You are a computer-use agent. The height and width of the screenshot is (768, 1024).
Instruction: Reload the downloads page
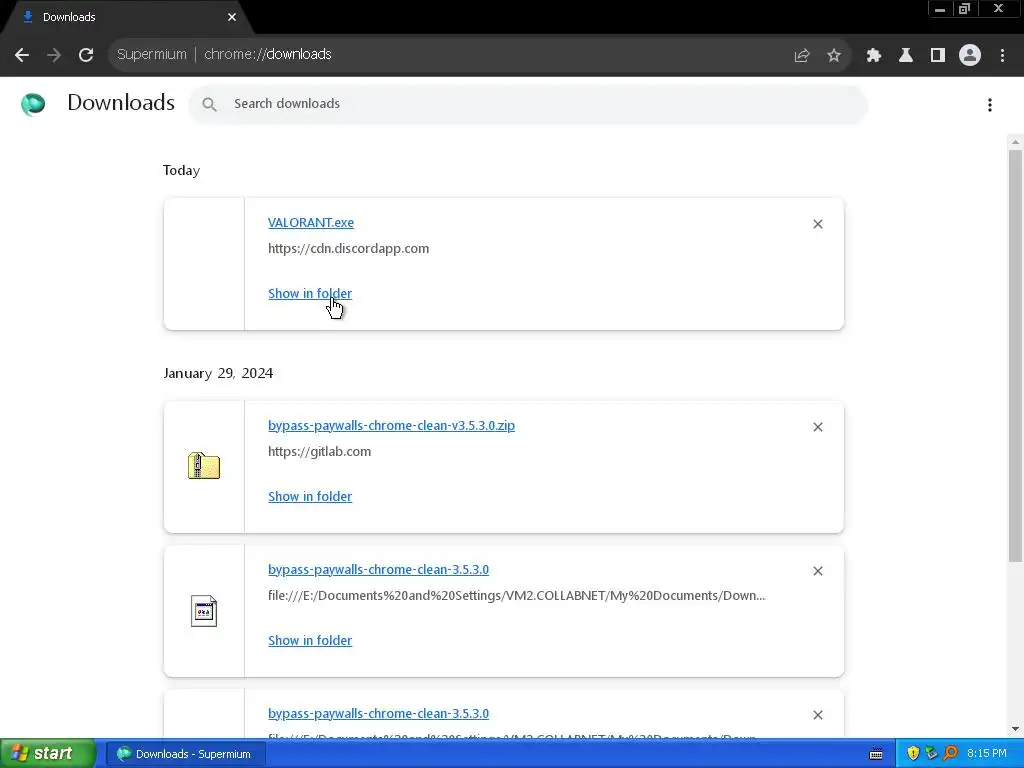(86, 55)
